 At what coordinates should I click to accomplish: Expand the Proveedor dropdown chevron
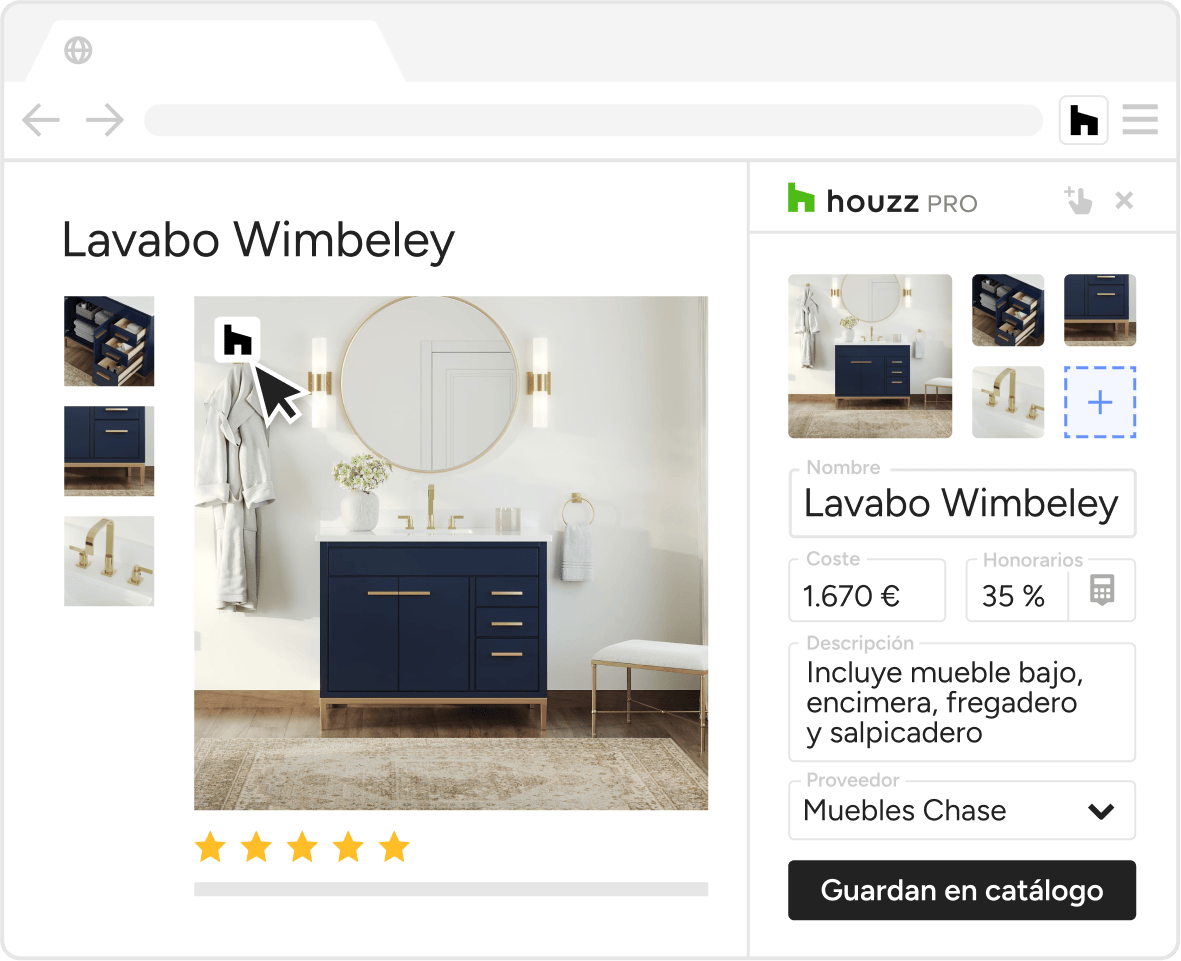click(x=1101, y=811)
